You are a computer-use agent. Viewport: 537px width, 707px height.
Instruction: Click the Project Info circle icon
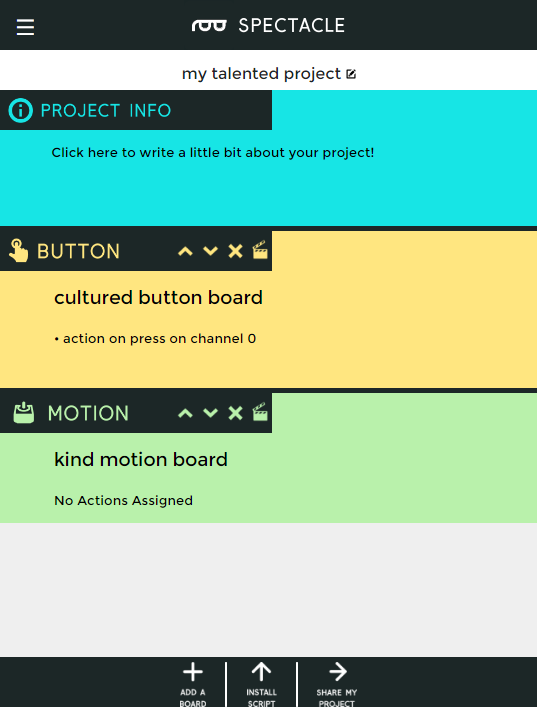[21, 110]
